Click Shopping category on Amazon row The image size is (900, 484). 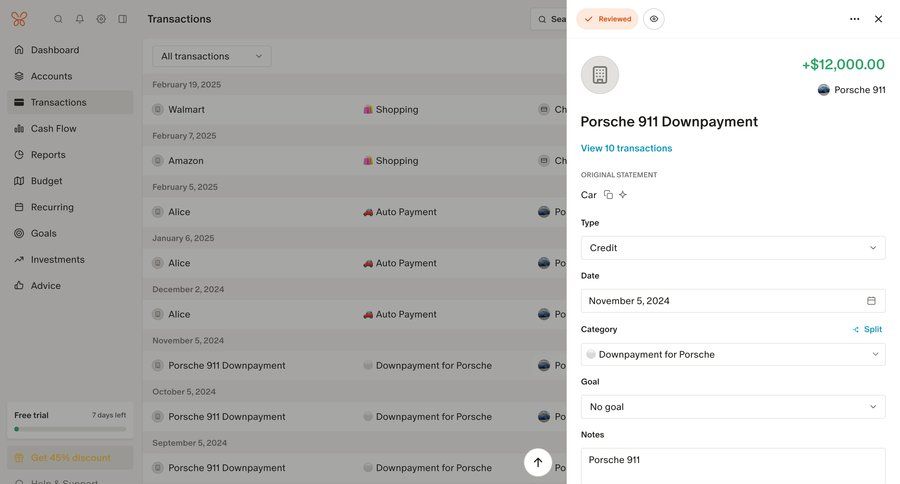pos(391,161)
